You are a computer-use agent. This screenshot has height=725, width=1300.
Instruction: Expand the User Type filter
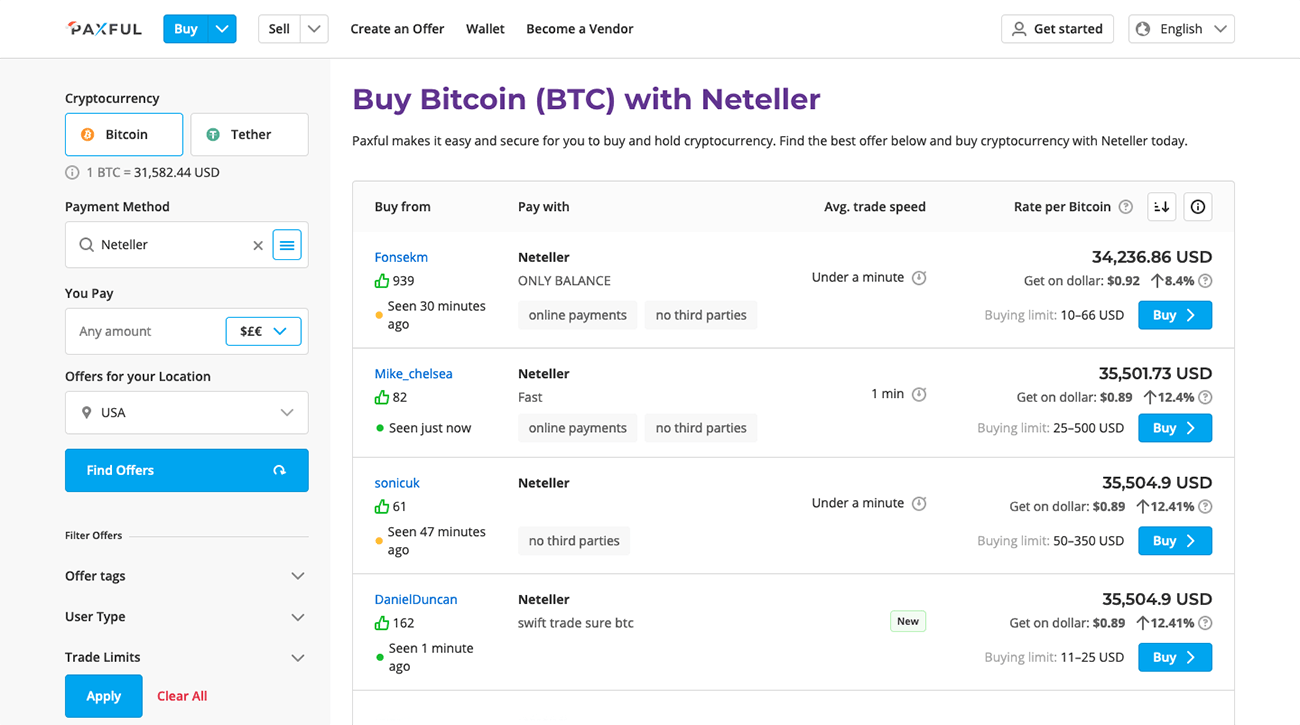[186, 617]
